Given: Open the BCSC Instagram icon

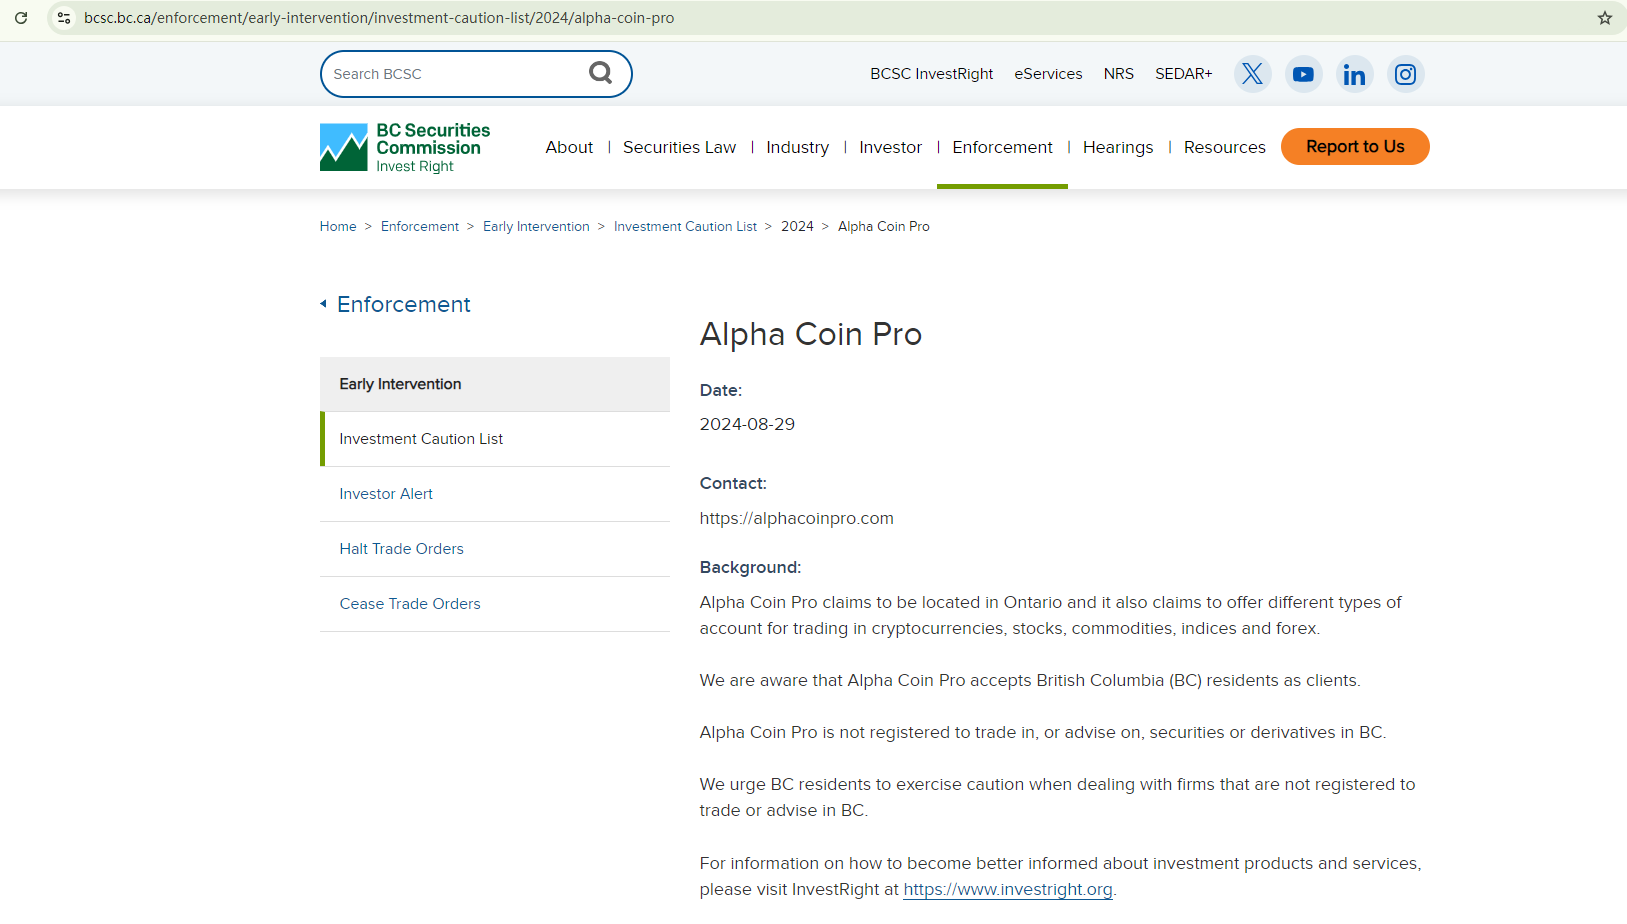Looking at the screenshot, I should click(1405, 74).
